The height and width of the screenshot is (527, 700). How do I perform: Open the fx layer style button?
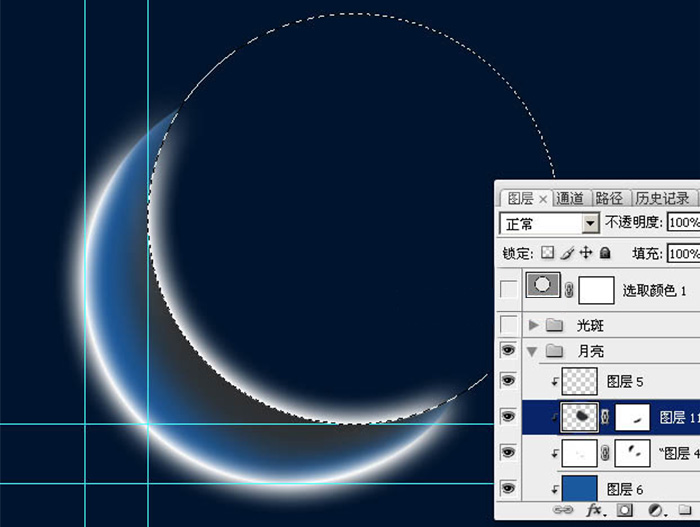pyautogui.click(x=594, y=510)
